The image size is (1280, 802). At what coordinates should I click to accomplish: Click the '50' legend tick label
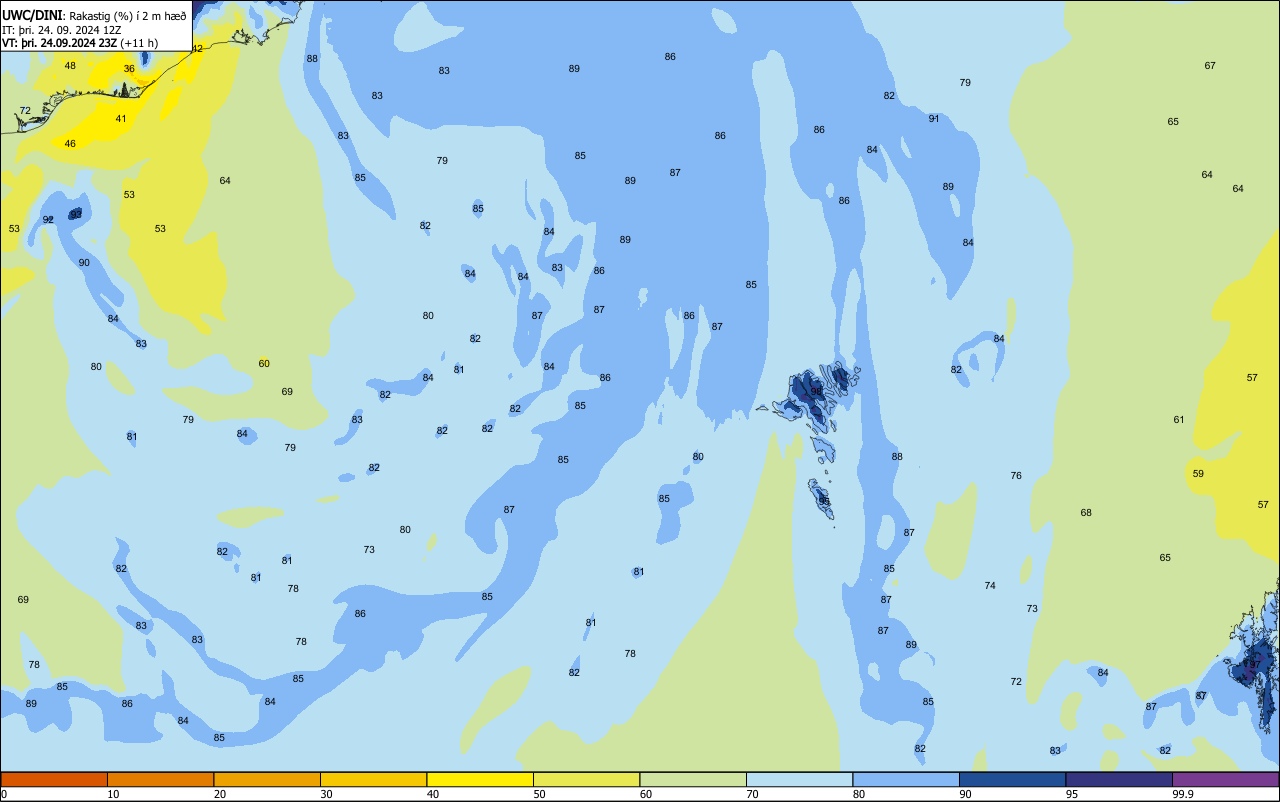[539, 794]
